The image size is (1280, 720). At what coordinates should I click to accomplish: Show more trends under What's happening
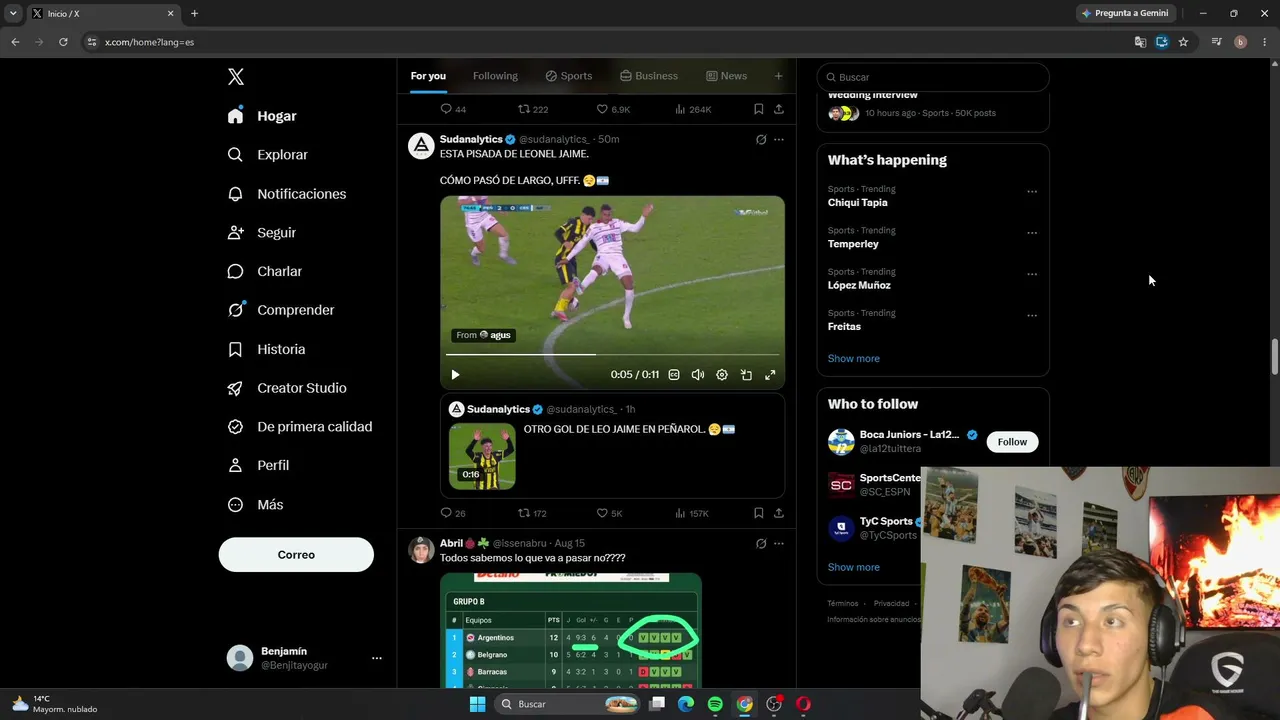click(854, 358)
